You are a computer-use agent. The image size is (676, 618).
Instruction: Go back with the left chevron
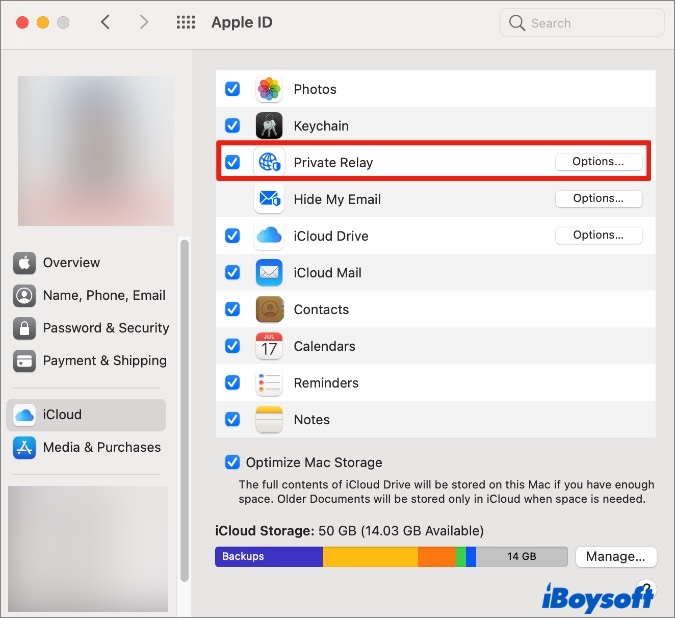coord(106,23)
